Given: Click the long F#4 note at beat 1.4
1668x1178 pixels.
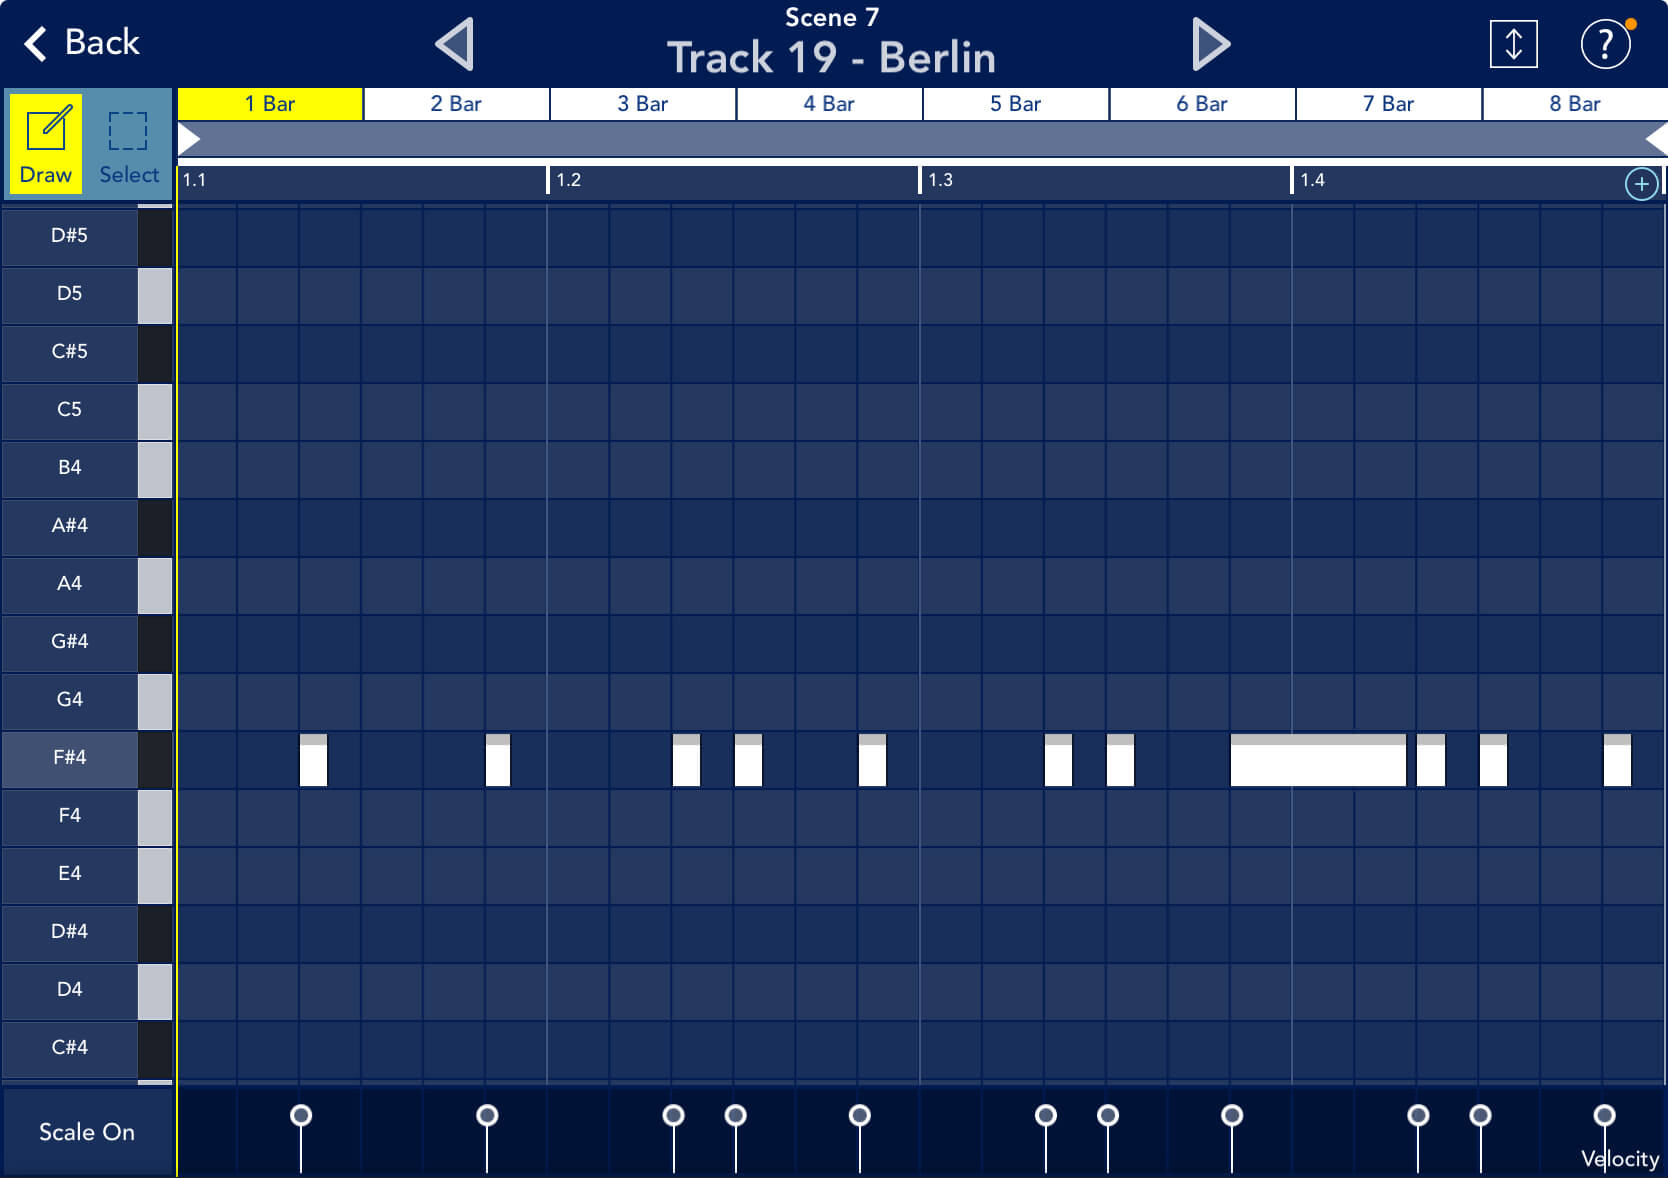Looking at the screenshot, I should [x=1317, y=762].
